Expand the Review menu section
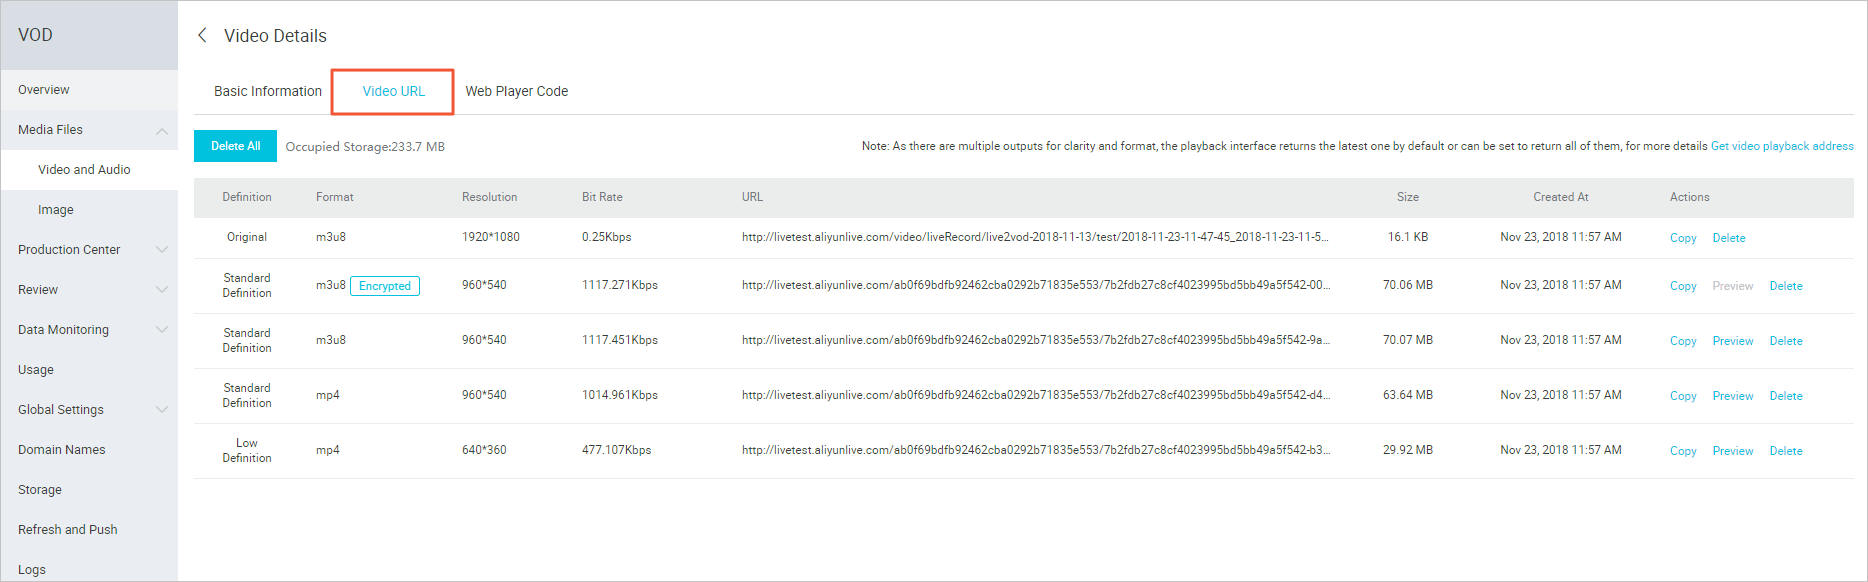 tap(162, 290)
